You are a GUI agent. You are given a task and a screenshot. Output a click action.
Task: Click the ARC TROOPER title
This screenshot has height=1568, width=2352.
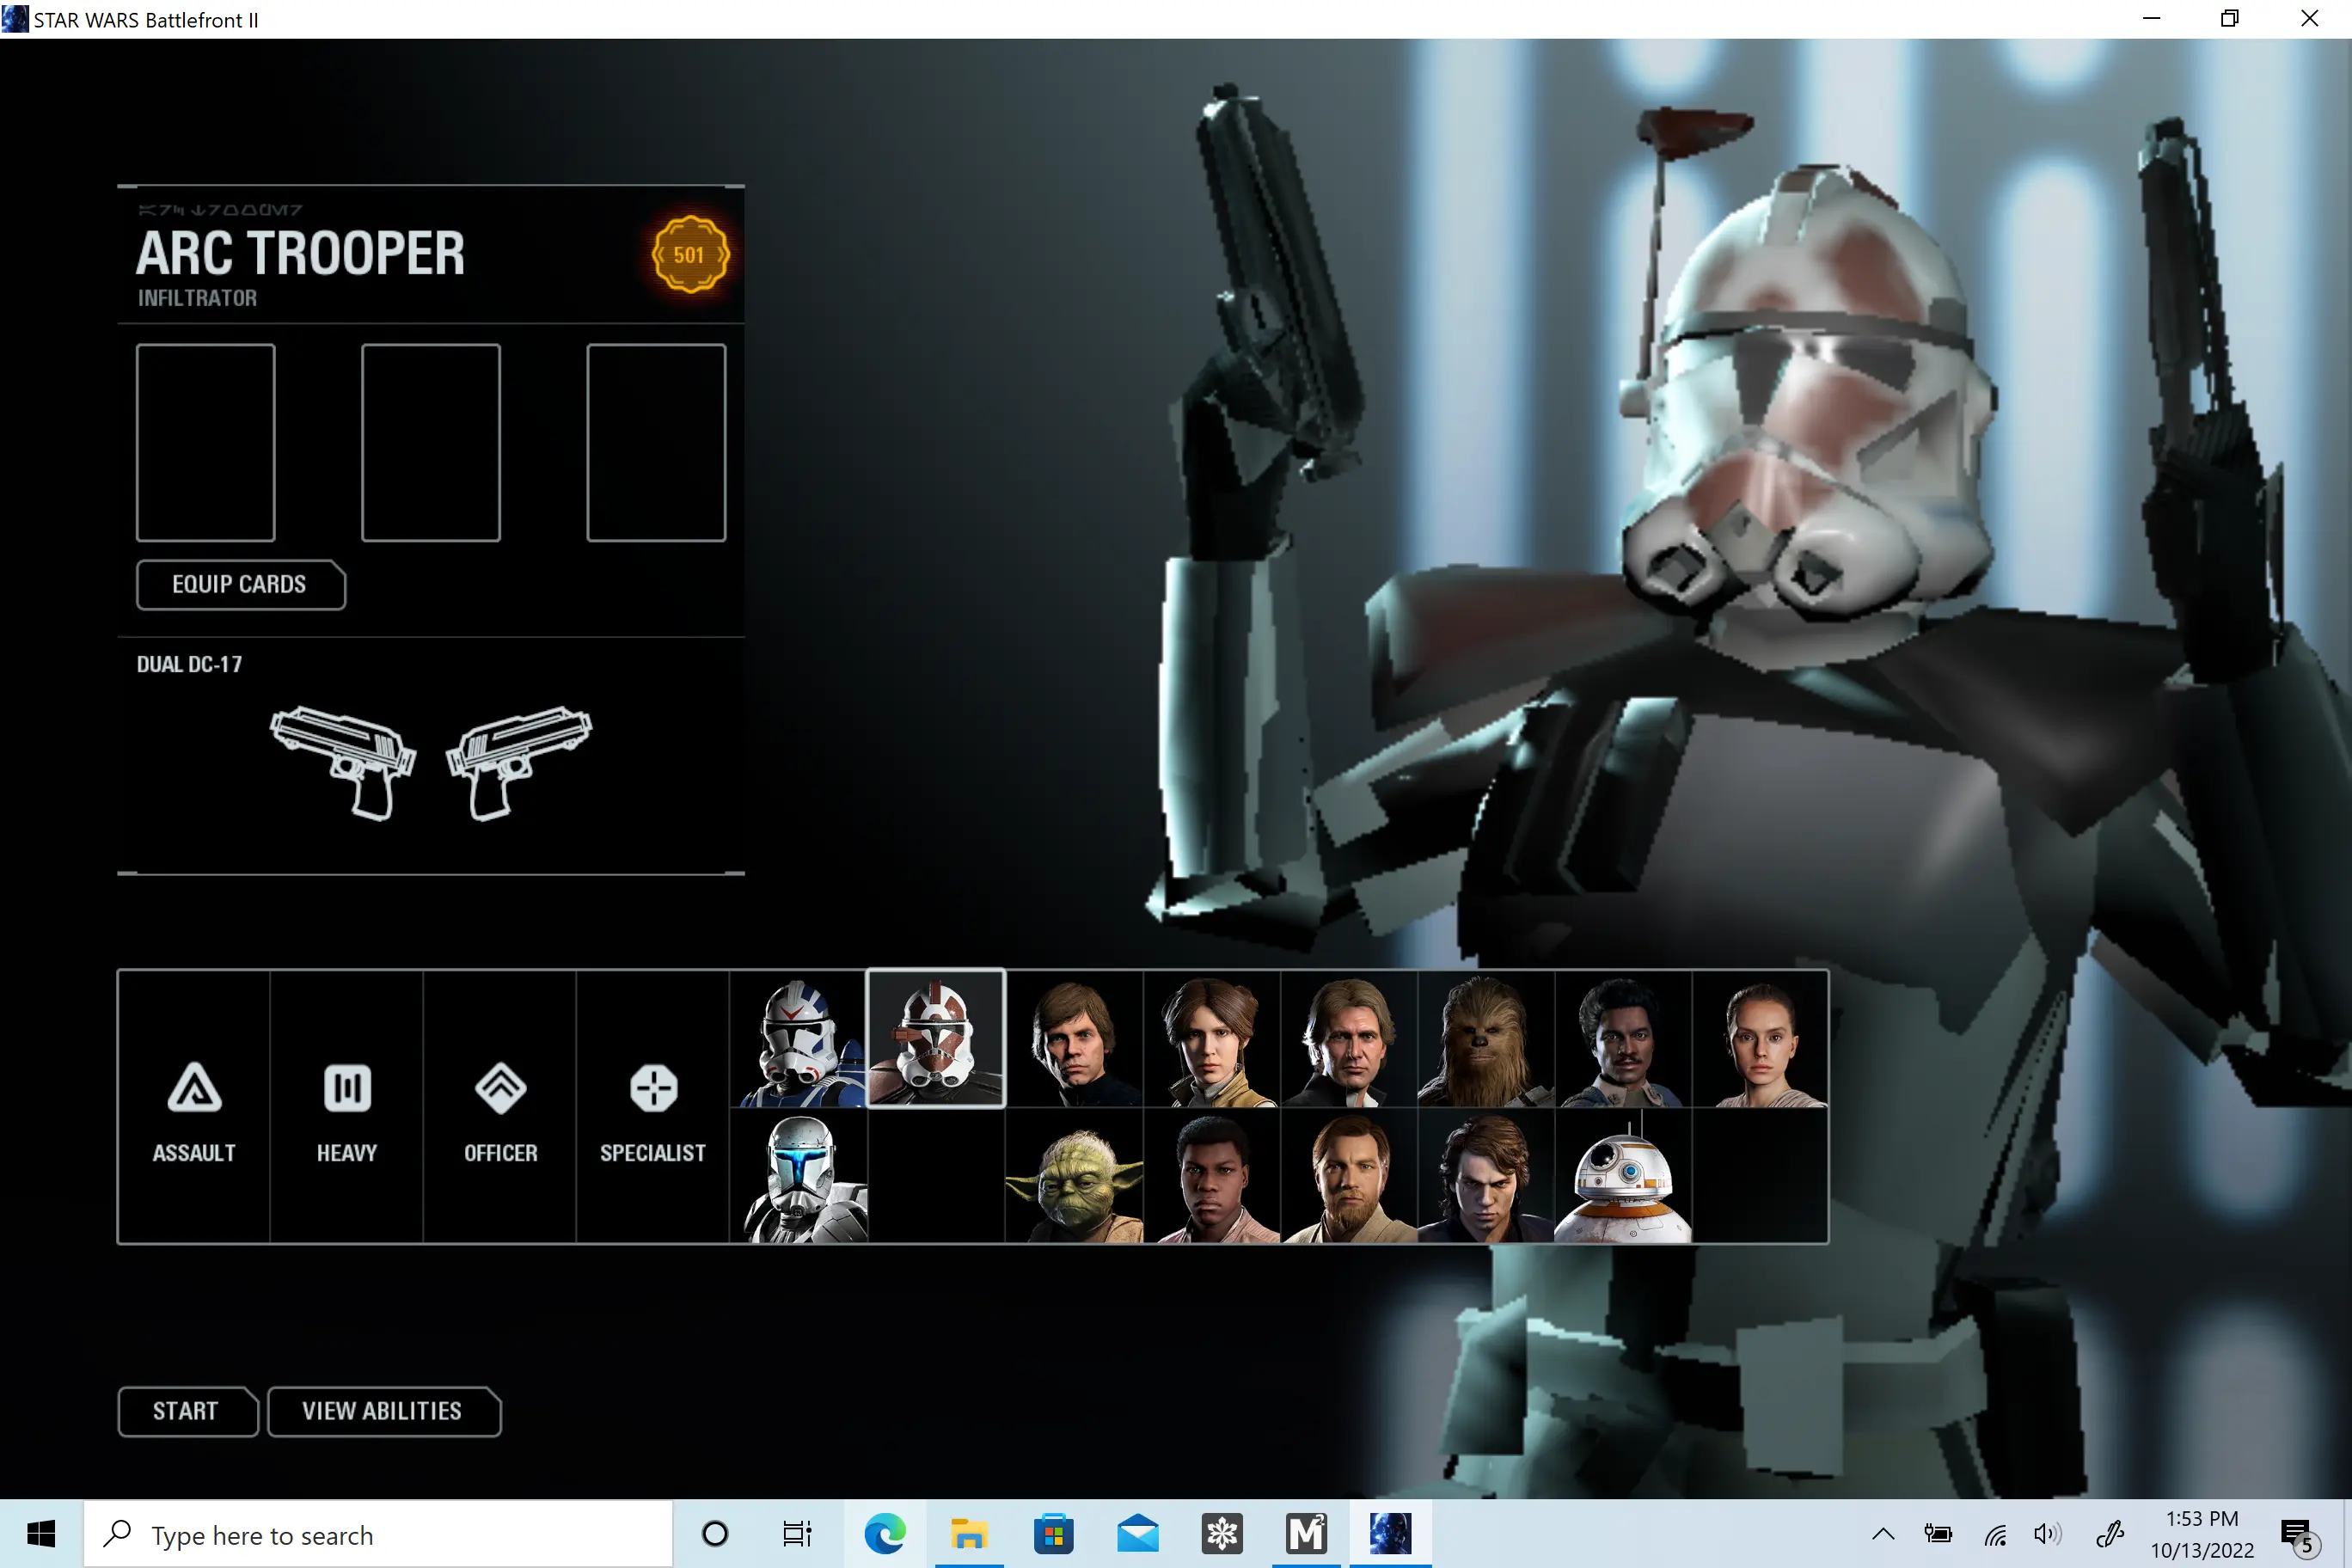301,253
